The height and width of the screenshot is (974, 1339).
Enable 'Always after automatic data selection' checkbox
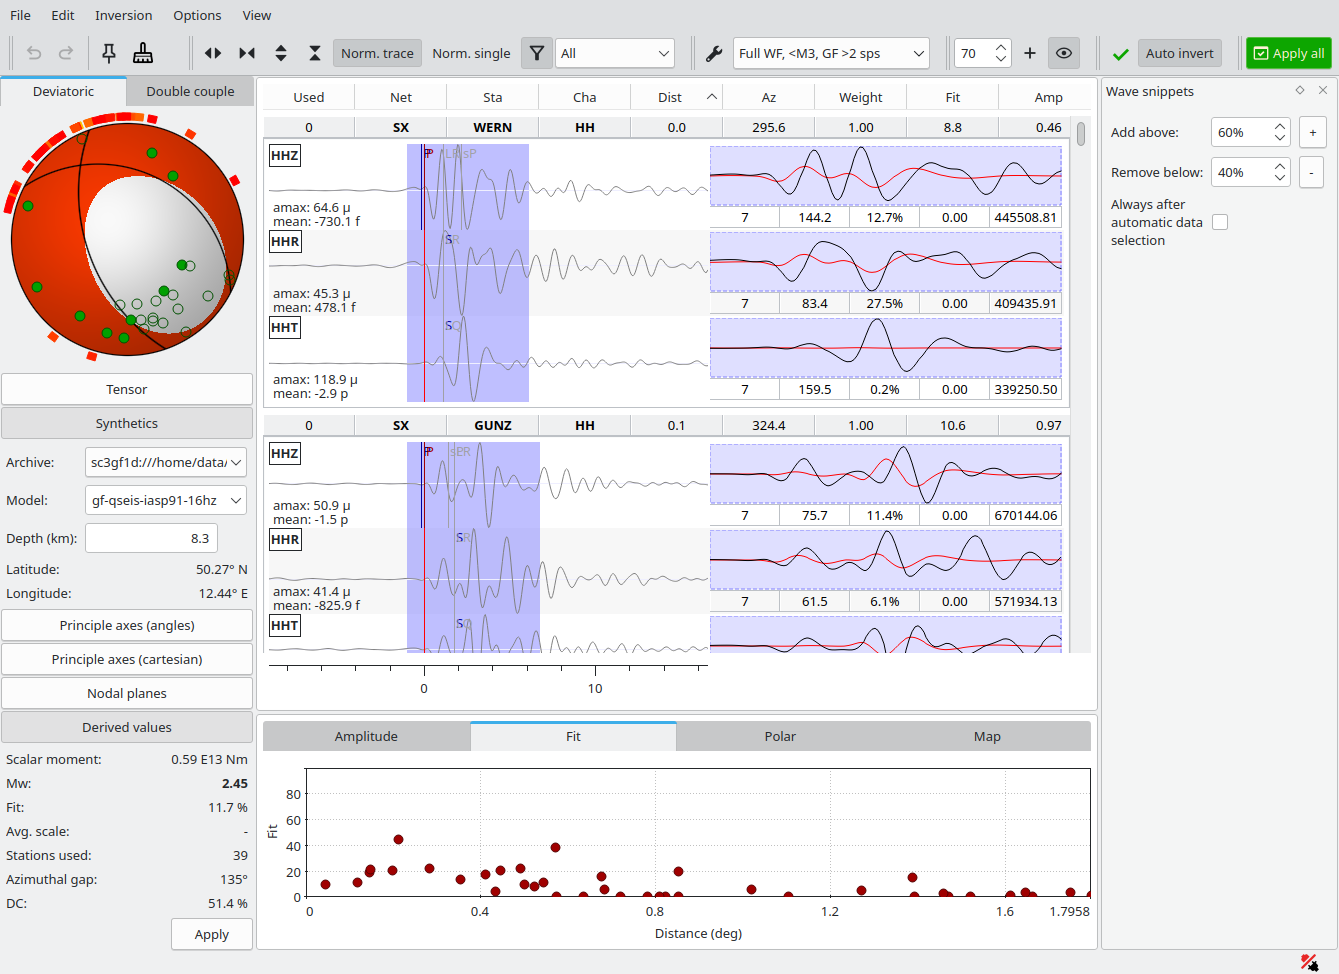click(1220, 222)
